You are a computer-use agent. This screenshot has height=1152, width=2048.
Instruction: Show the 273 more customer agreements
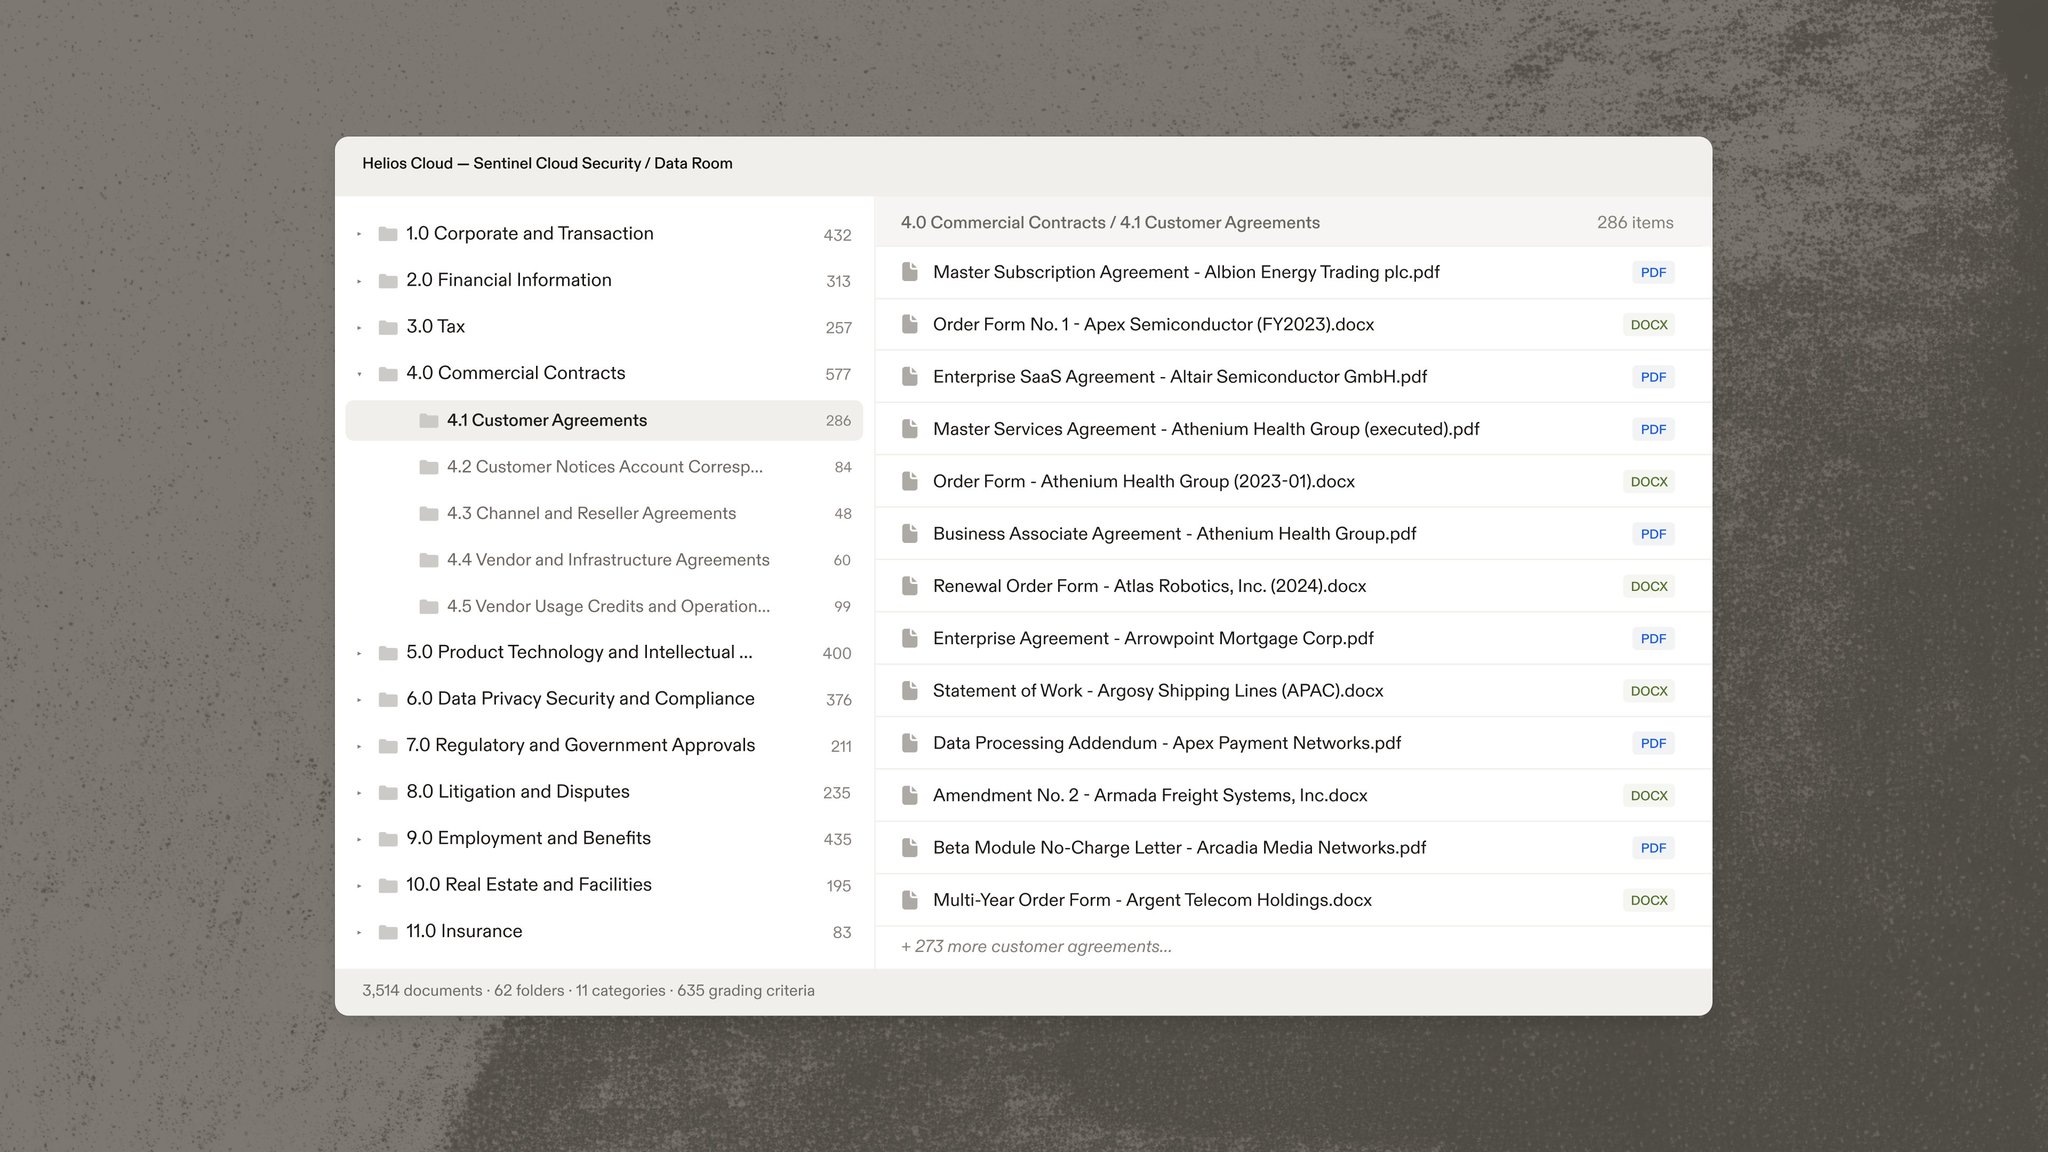click(1036, 947)
